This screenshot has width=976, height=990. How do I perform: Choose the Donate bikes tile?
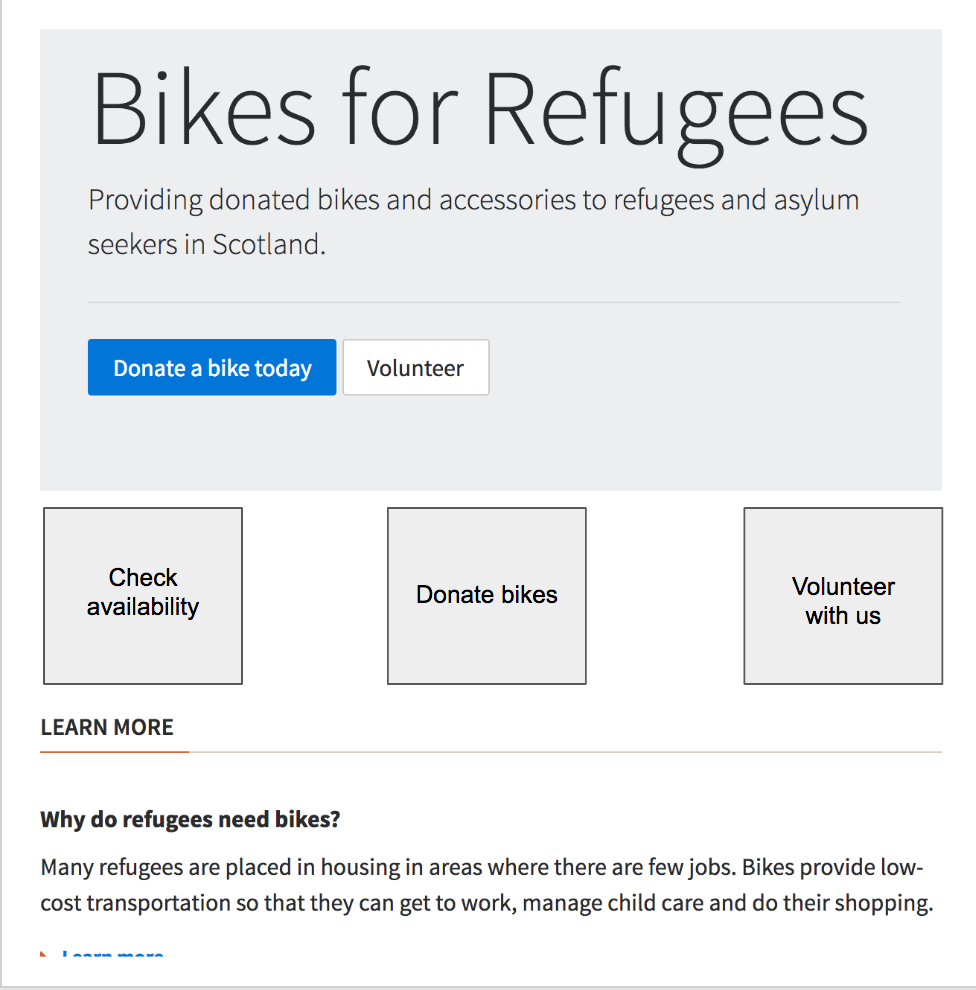tap(487, 595)
